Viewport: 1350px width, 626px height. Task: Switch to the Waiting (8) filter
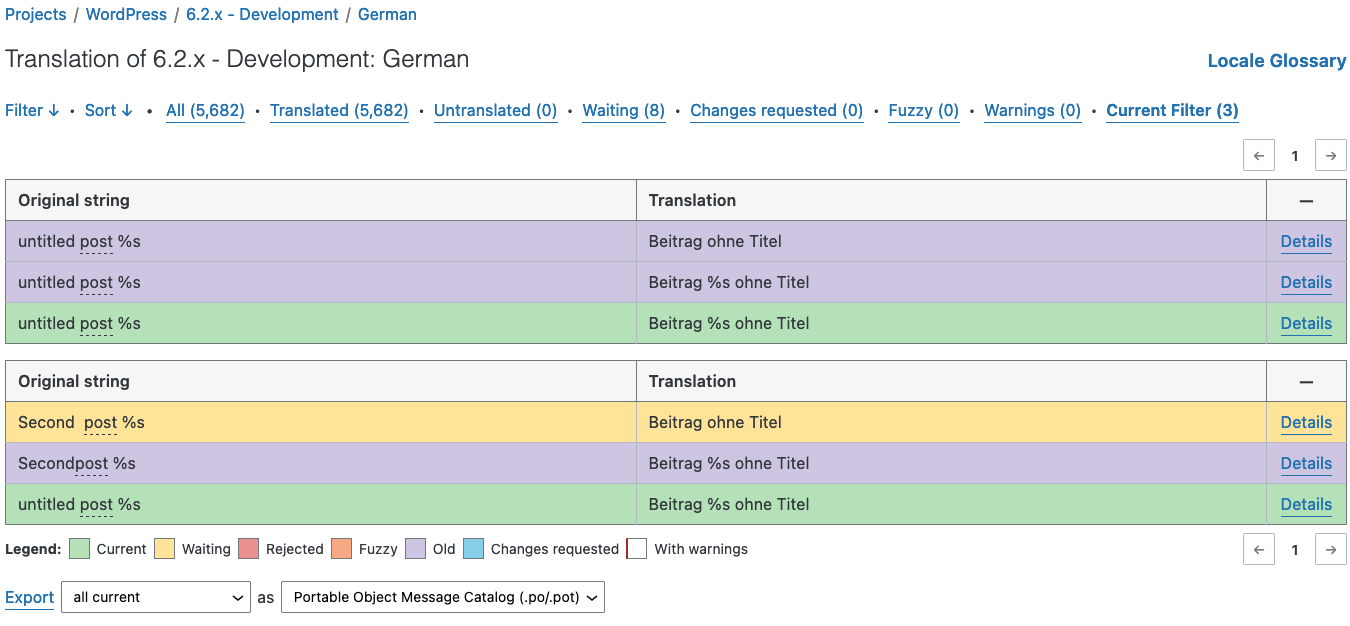[623, 111]
